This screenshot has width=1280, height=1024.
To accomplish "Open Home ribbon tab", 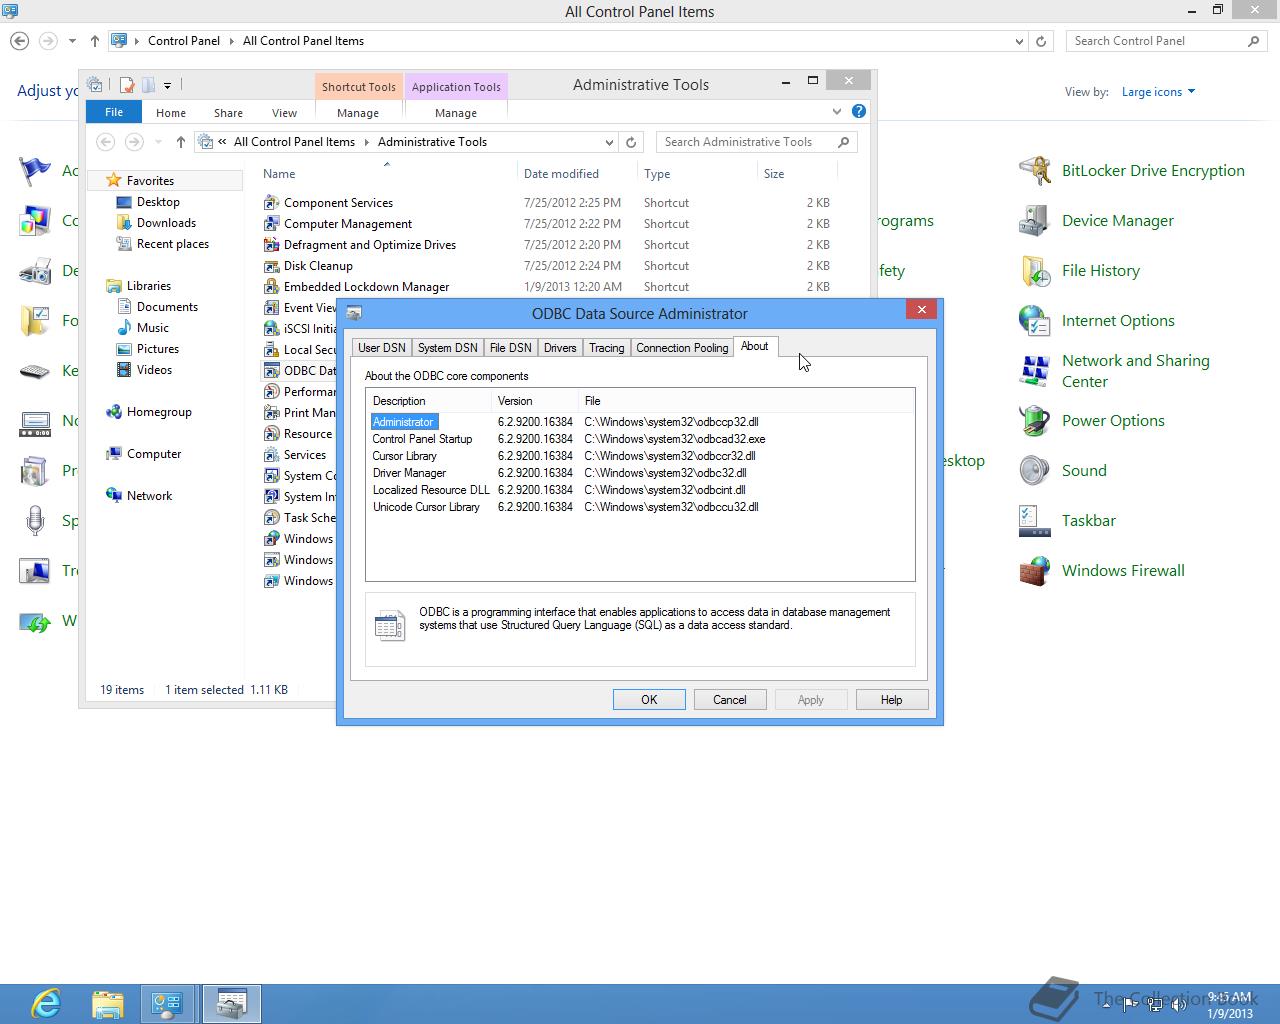I will (171, 113).
